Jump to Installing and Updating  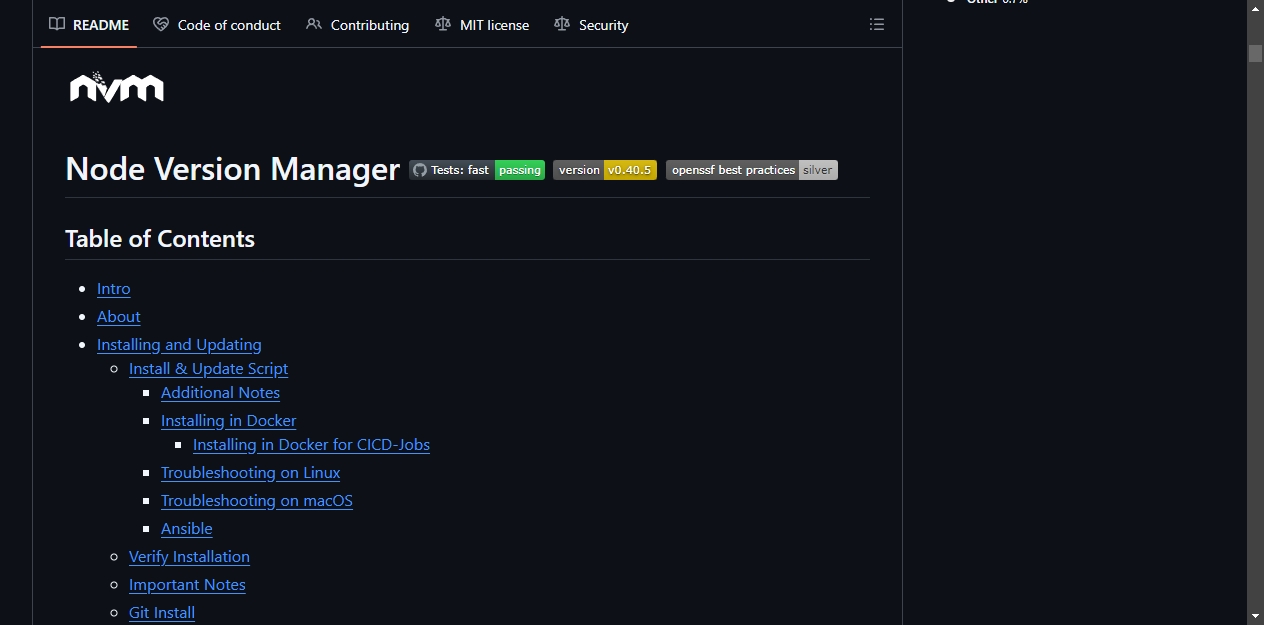(179, 345)
